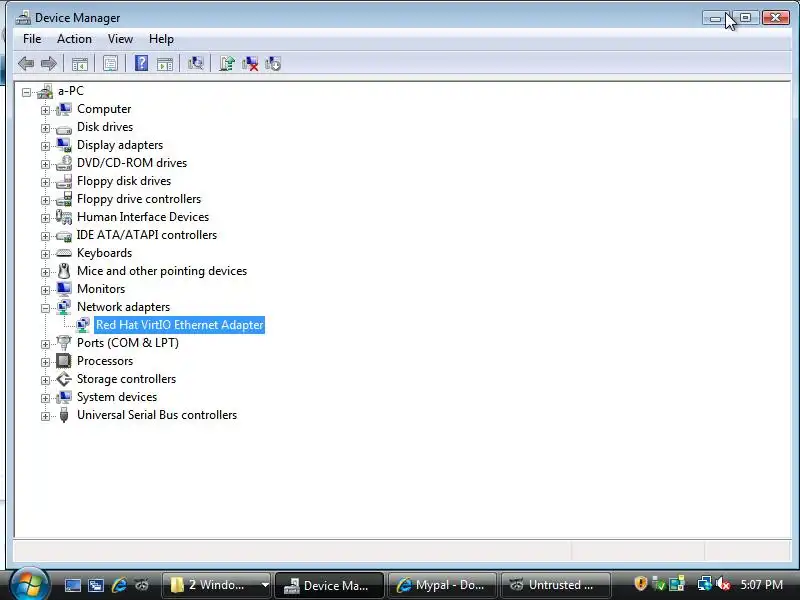Expand the Processors category
800x600 pixels.
click(x=45, y=362)
